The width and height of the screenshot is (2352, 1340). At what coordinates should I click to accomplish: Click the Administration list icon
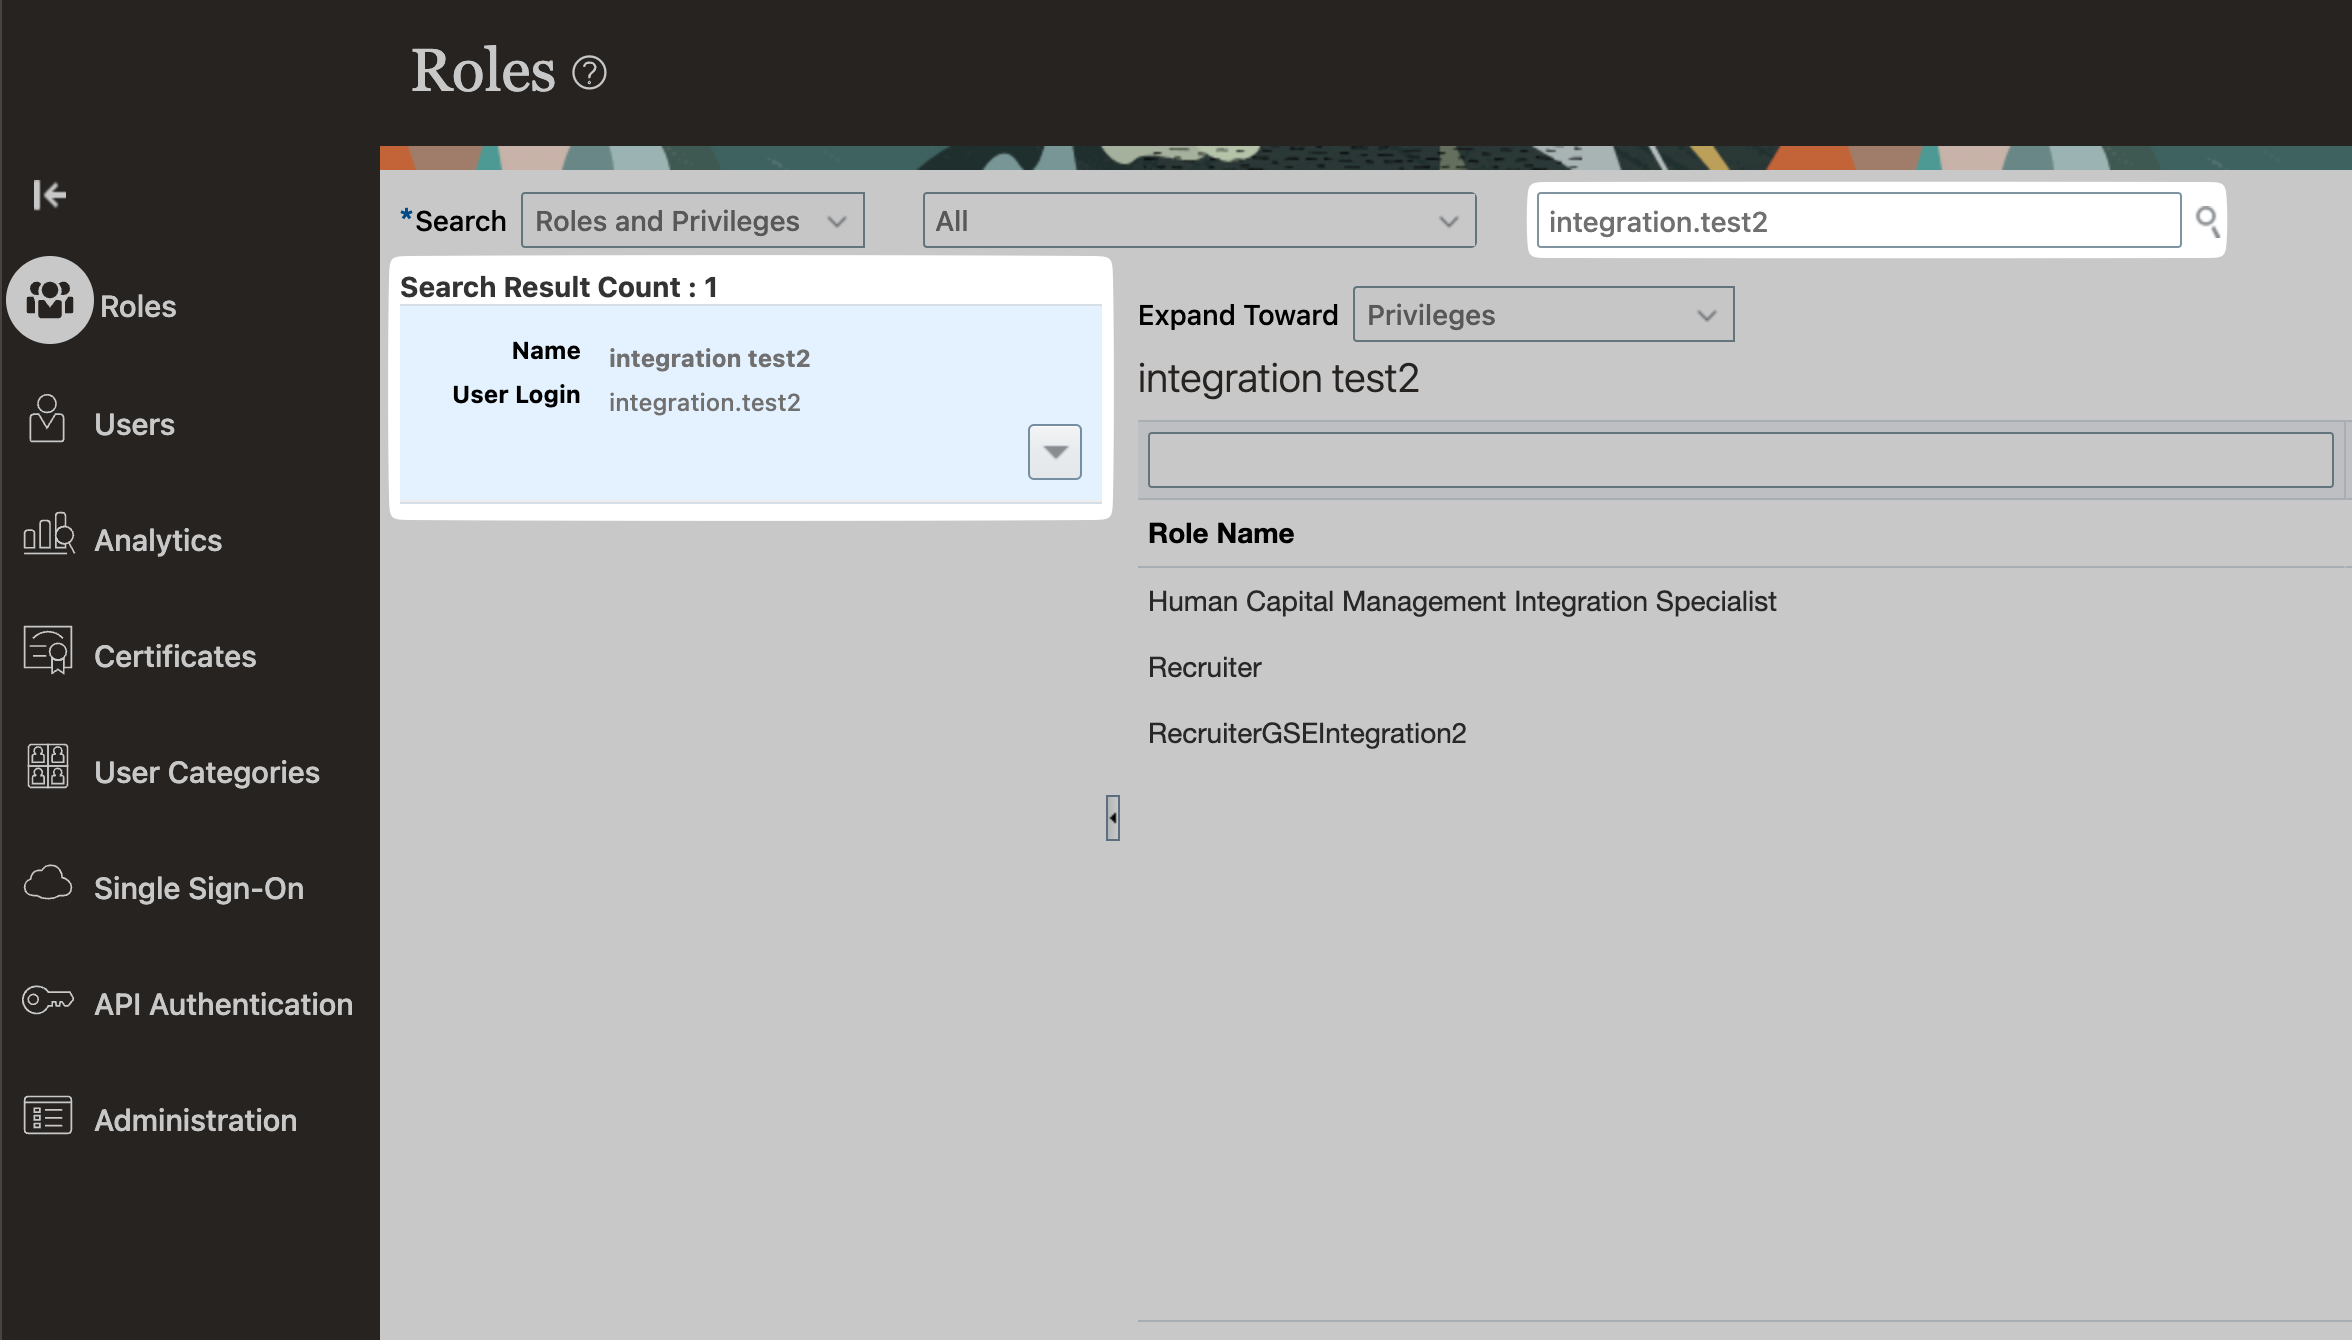[x=48, y=1115]
